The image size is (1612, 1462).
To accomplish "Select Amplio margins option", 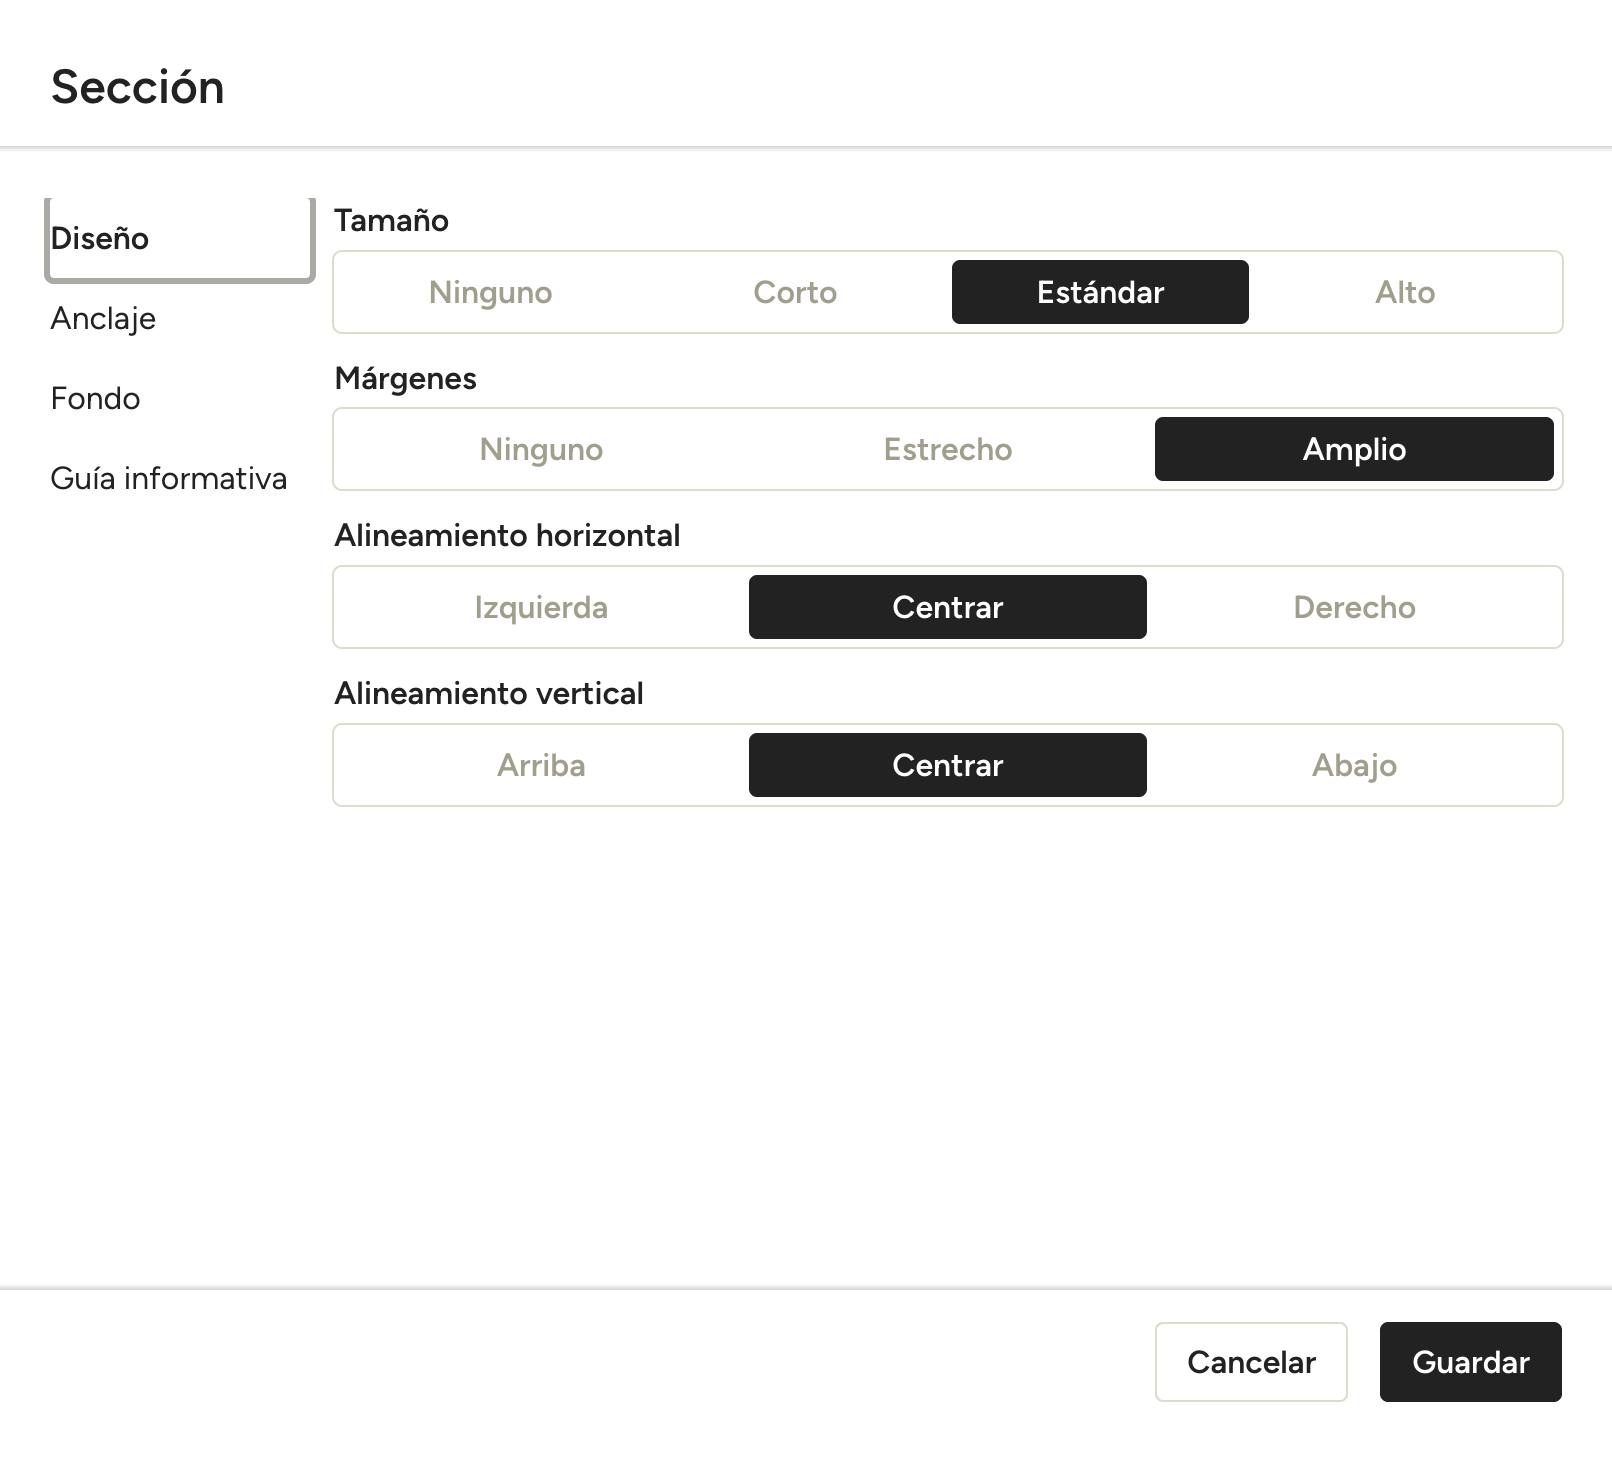I will point(1354,449).
